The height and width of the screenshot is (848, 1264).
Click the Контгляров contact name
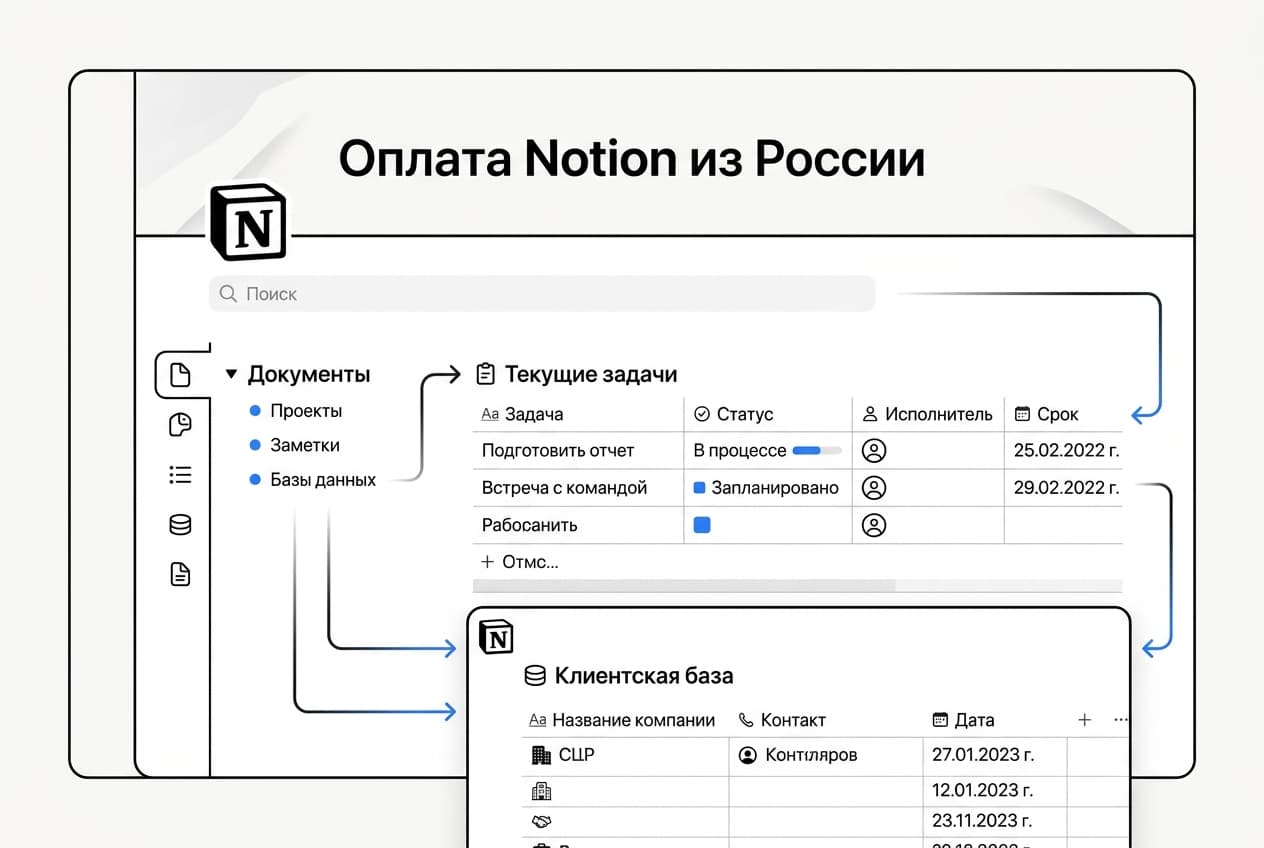click(811, 755)
